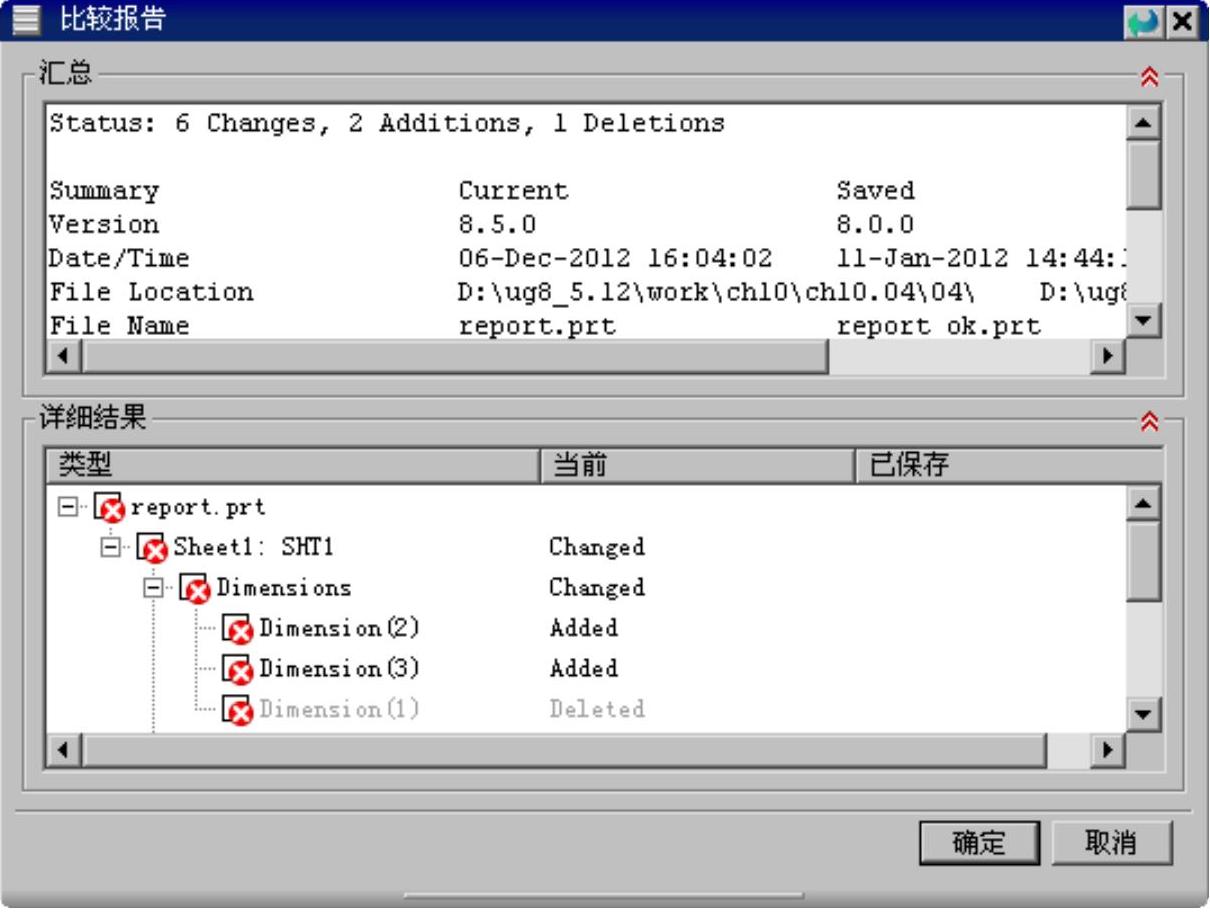Click the icon beside Dimension(2)
1210x924 pixels.
(238, 629)
